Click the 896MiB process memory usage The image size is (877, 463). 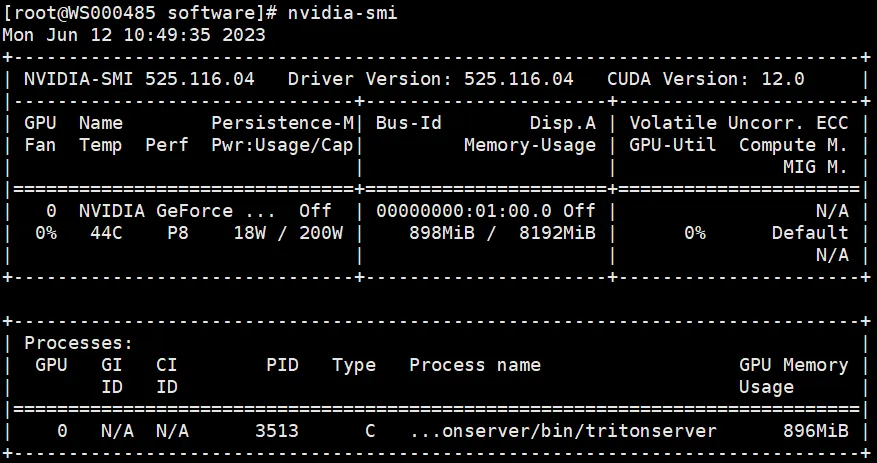coord(815,431)
